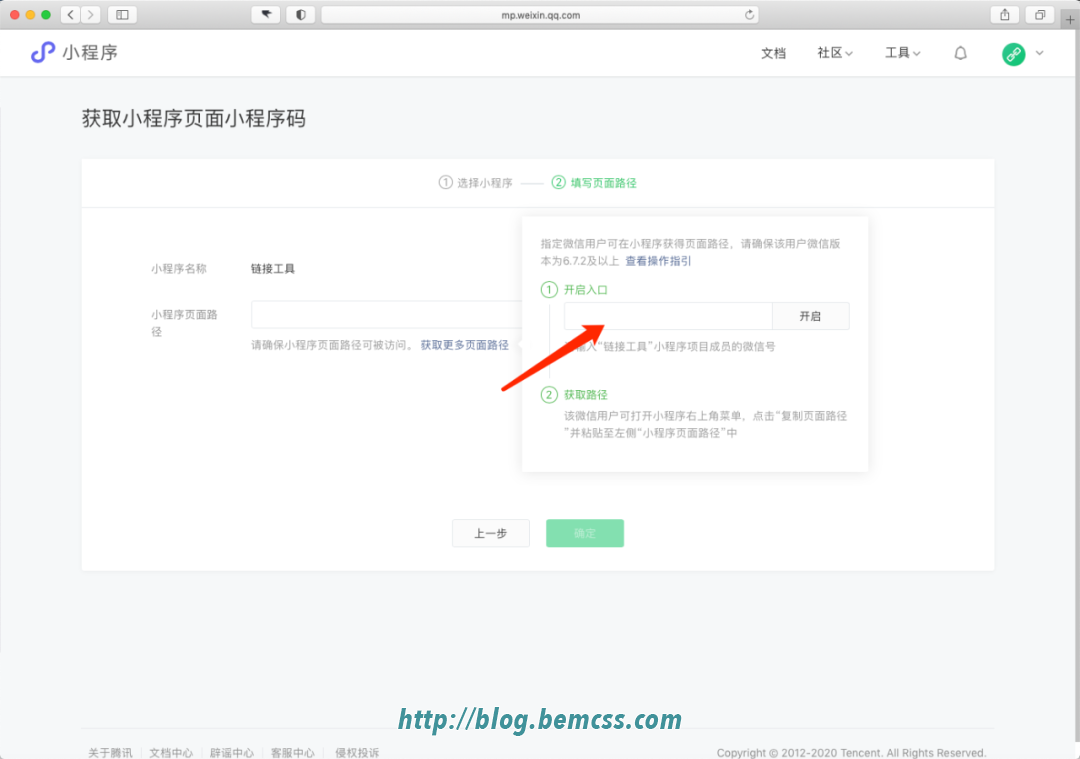
Task: Click the 获取更多页面路径 link
Action: (464, 345)
